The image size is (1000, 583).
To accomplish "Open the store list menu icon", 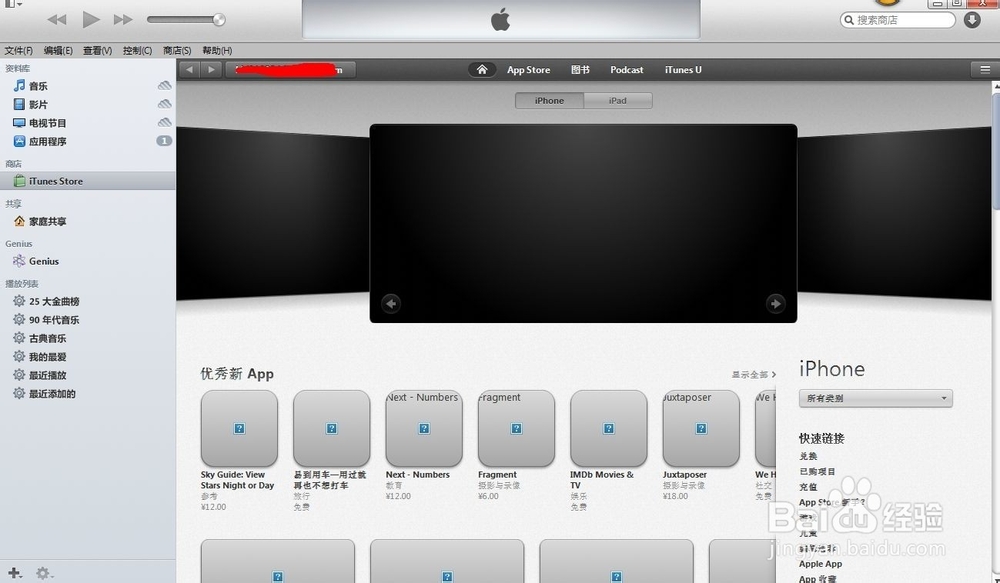I will click(985, 70).
